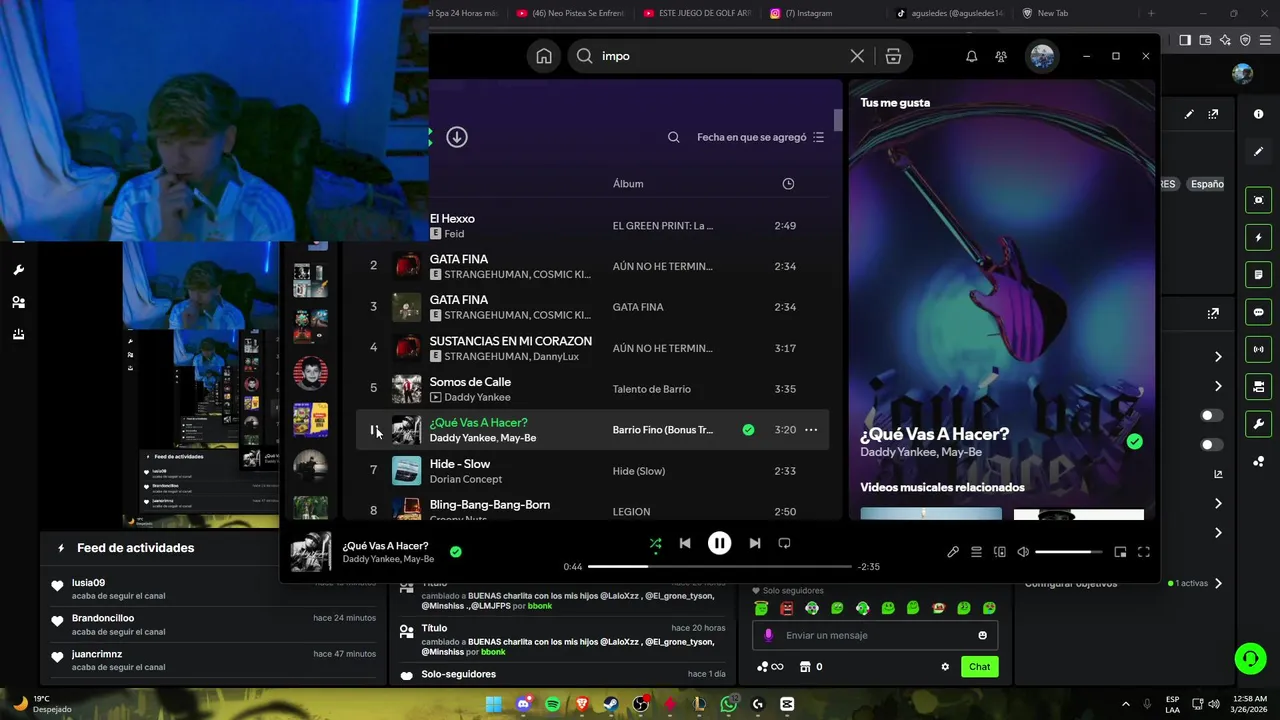Switch Spotify to full screen view
This screenshot has height=720, width=1280.
[x=1143, y=552]
